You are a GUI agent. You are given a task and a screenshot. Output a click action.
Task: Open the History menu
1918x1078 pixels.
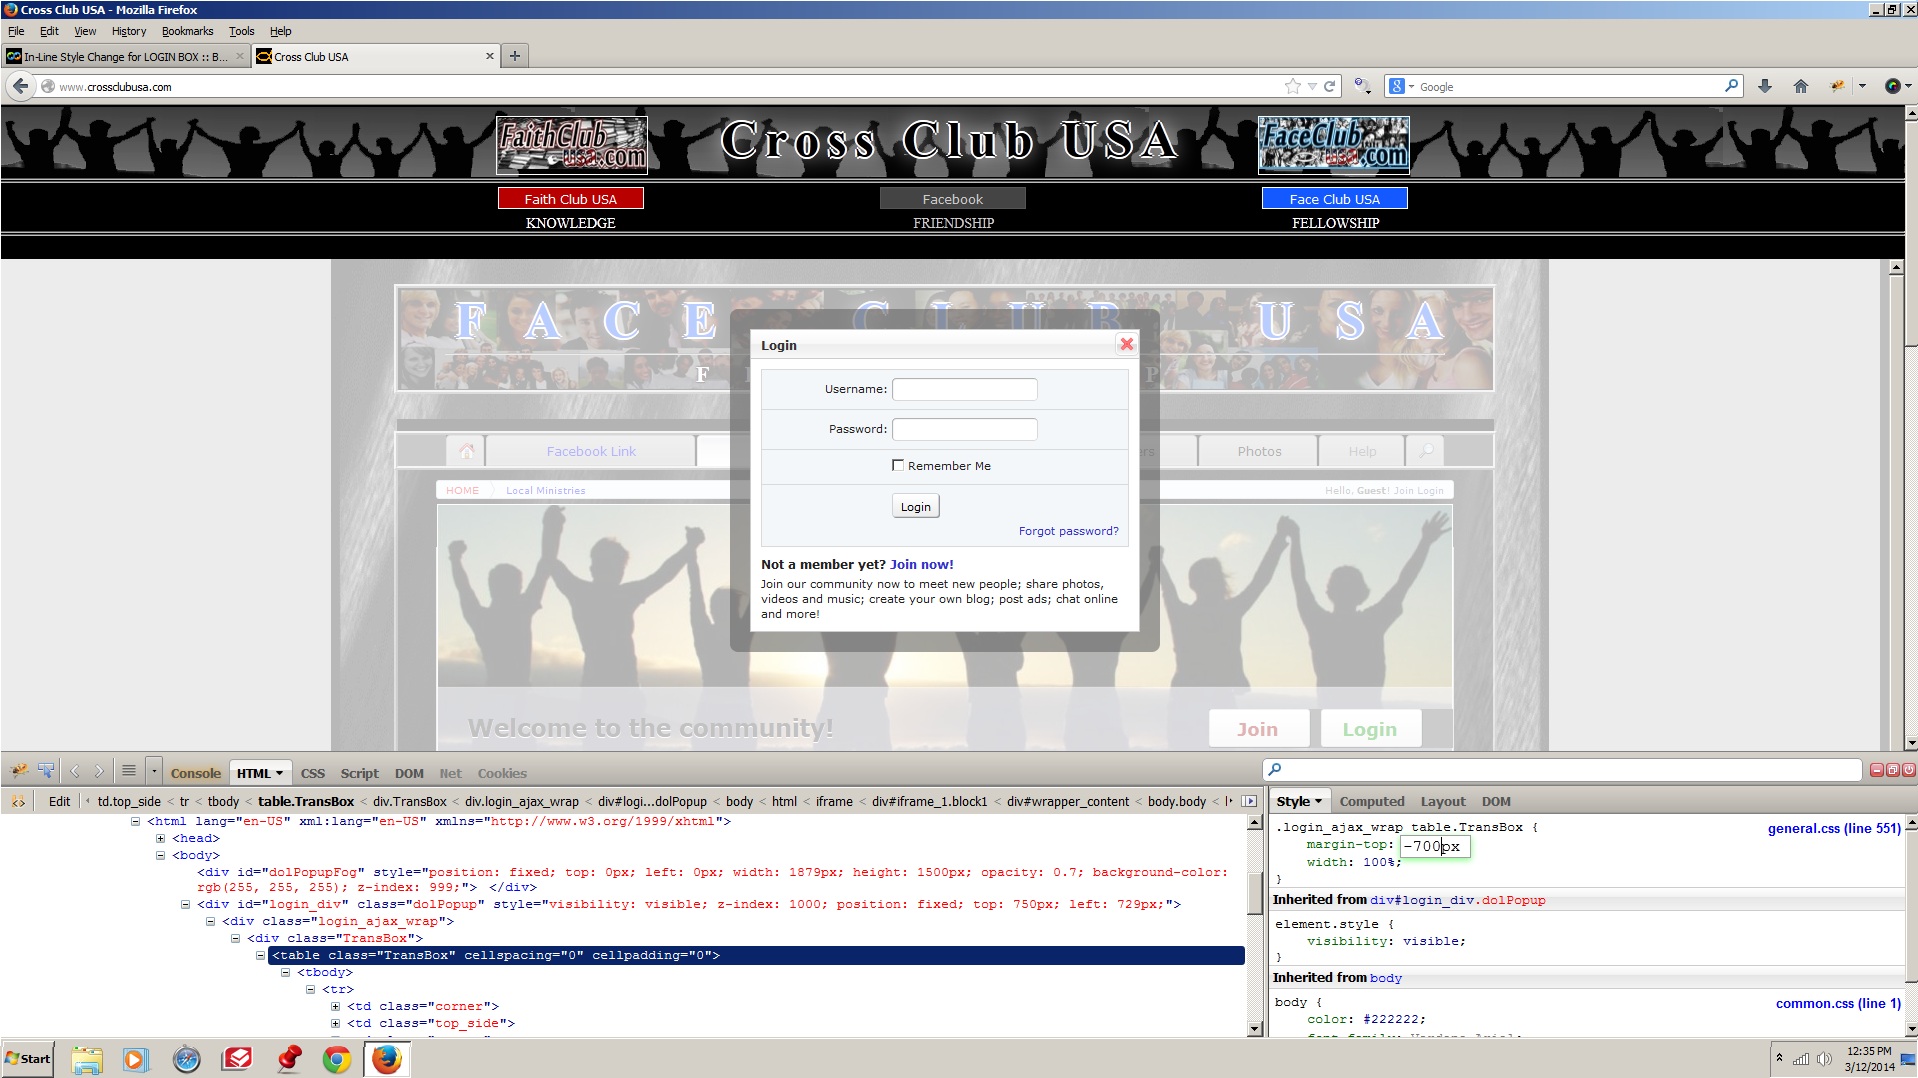pos(129,31)
